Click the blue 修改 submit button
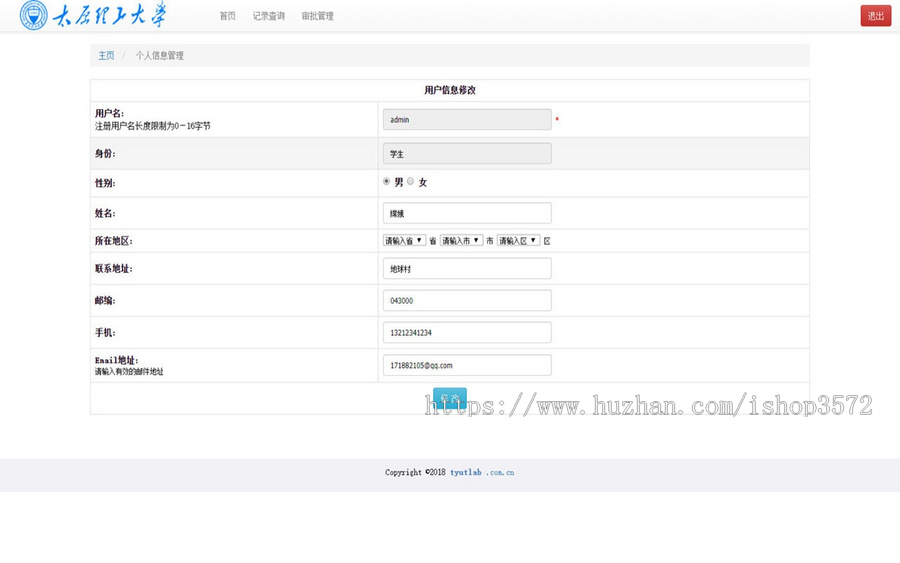Viewport: 900px width, 563px height. click(x=450, y=398)
